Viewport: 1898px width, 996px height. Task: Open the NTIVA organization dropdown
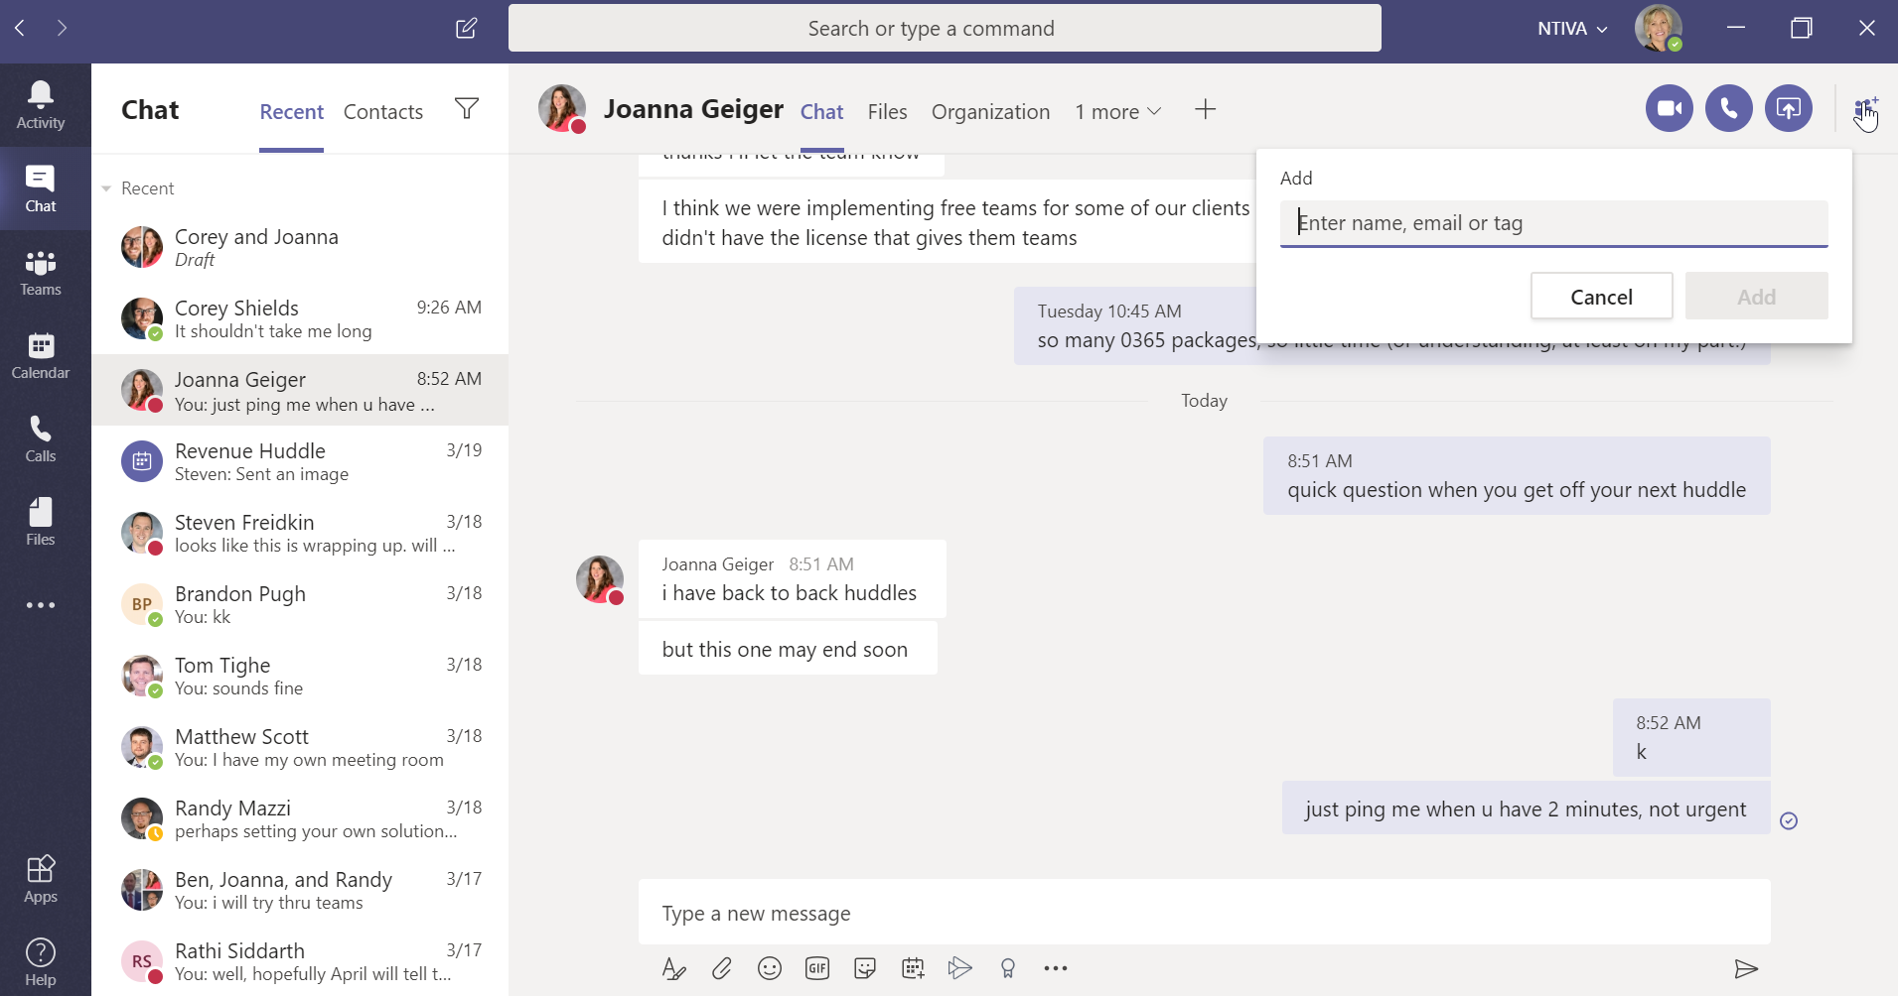coord(1570,28)
